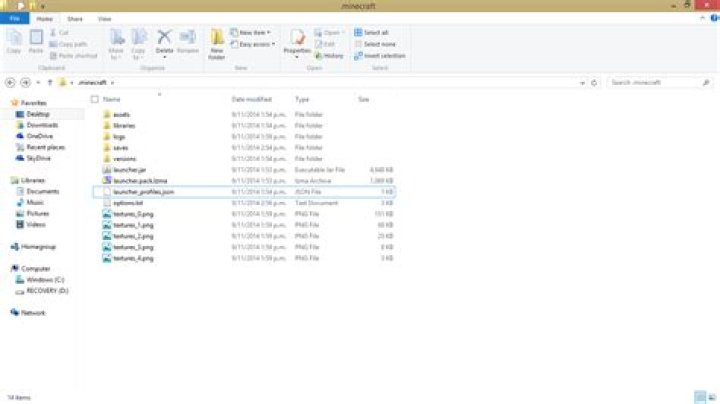Screen dimensions: 720x404
Task: Switch to the View ribbon tab
Action: (x=104, y=19)
